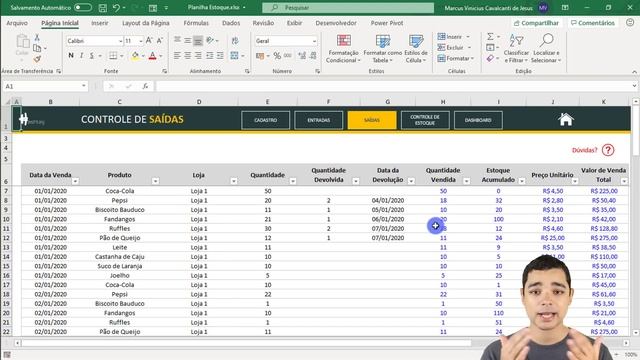Click the Formatar cells button
640x360 pixels.
point(456,59)
